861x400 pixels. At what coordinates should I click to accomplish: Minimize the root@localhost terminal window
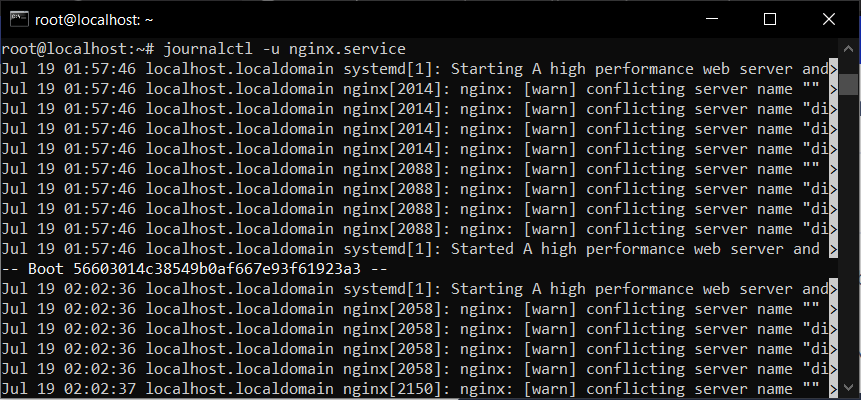tap(712, 19)
